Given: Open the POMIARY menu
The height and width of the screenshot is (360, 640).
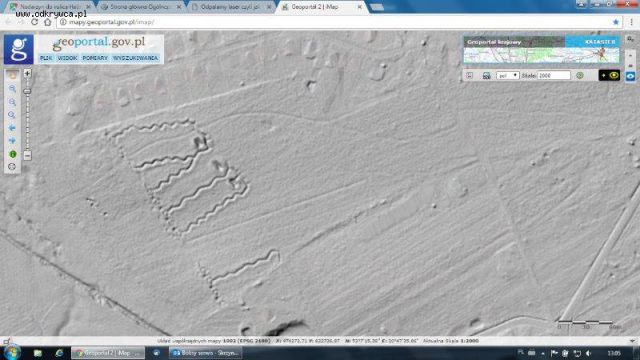Looking at the screenshot, I should click(x=95, y=58).
